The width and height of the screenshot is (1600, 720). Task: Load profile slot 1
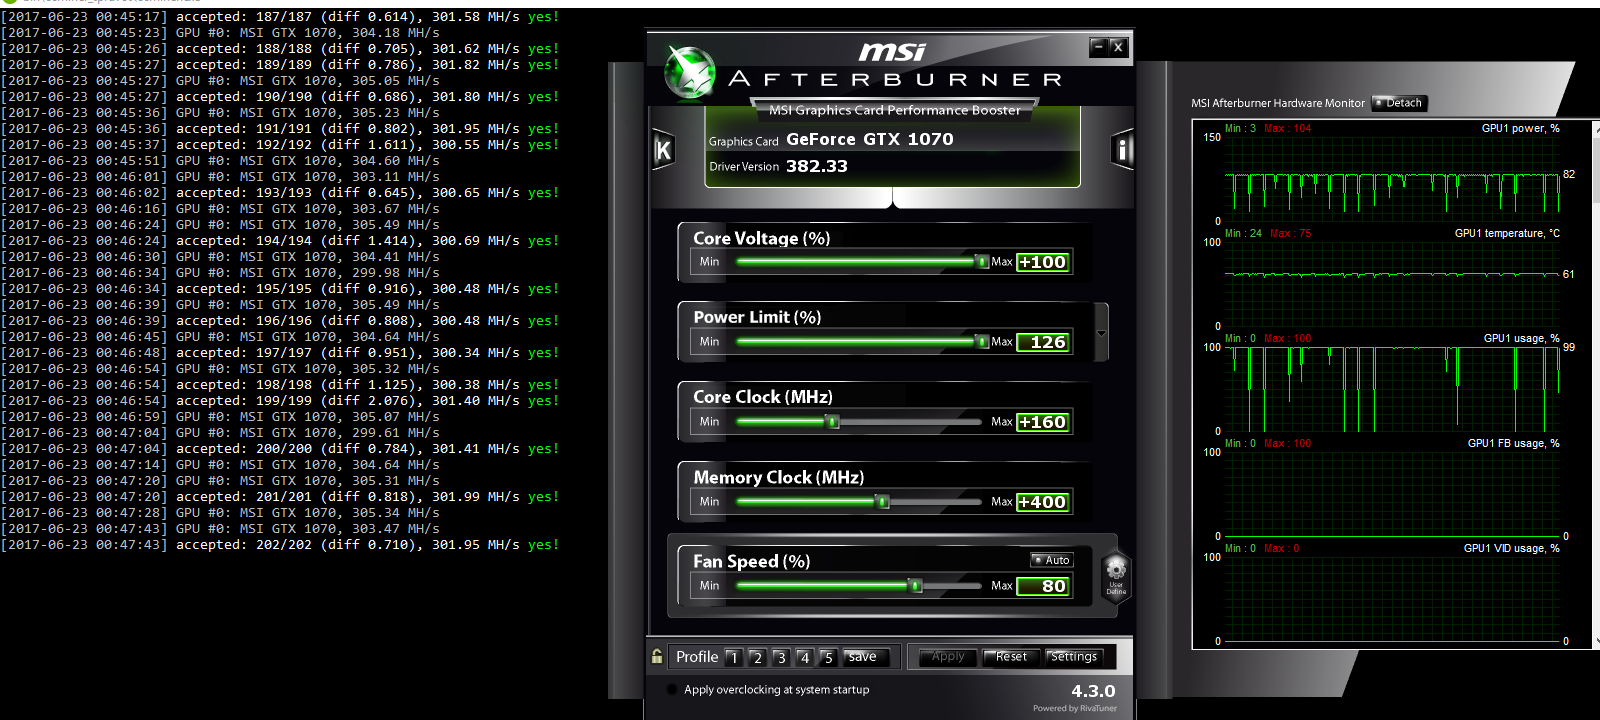[x=733, y=657]
